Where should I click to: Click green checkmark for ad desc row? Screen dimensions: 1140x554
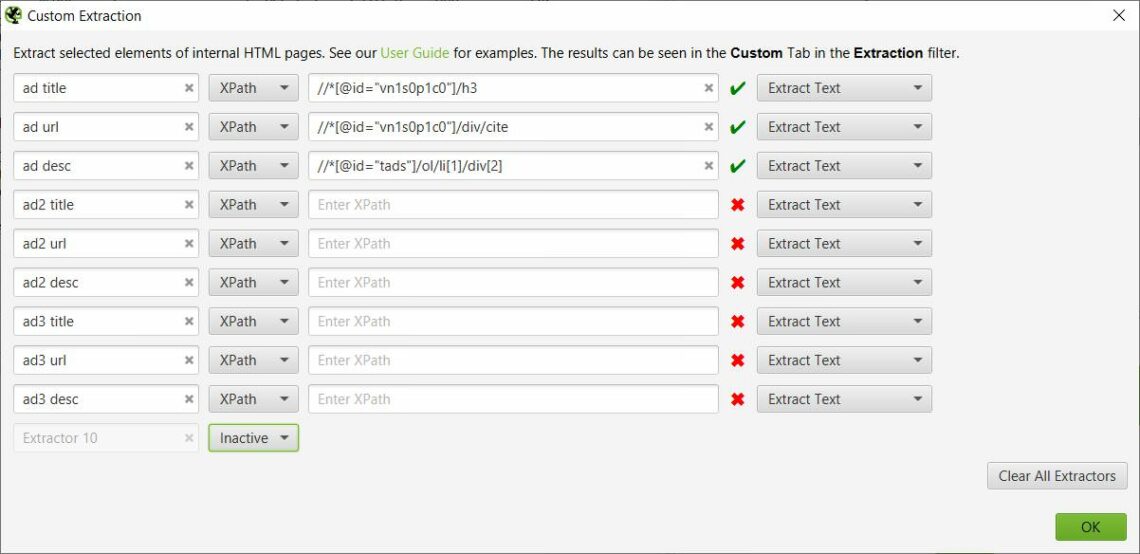click(737, 166)
